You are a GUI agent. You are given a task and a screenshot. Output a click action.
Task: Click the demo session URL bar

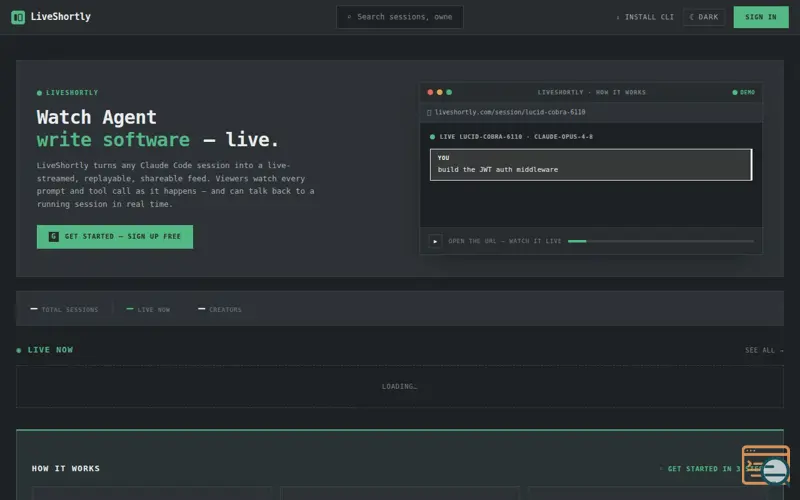591,112
